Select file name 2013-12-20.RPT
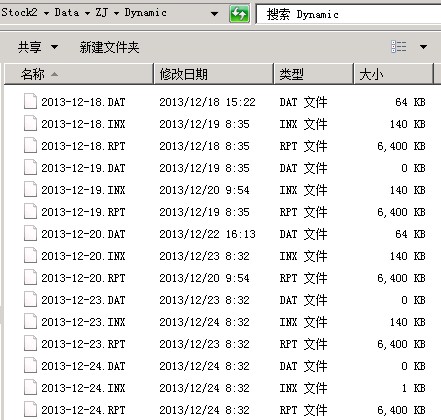 83,278
